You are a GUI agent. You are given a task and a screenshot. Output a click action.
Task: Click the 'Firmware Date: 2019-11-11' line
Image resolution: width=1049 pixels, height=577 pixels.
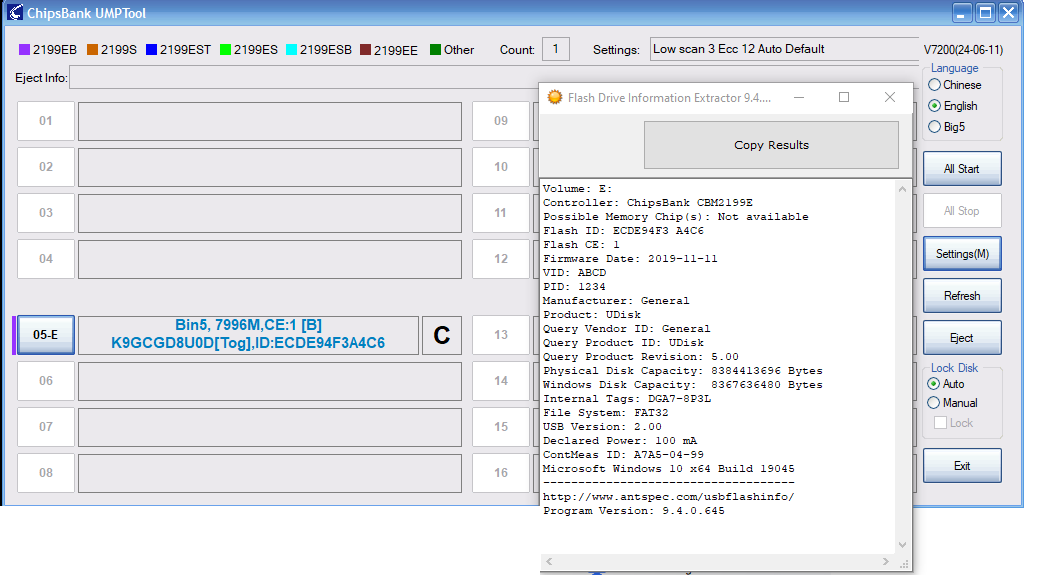[x=630, y=259]
